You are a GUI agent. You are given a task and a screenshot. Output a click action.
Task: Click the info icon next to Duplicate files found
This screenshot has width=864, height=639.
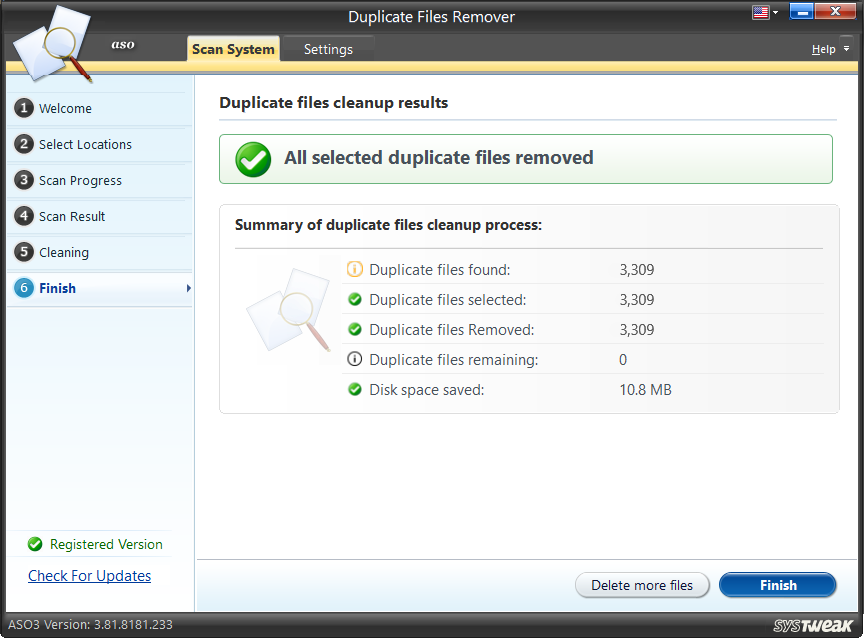pyautogui.click(x=355, y=269)
